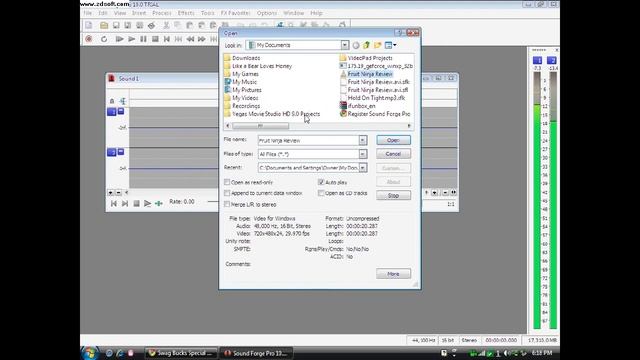Screen dimensions: 640x360
Task: Open the View Menu icon dropdown in dialog
Action: point(390,45)
